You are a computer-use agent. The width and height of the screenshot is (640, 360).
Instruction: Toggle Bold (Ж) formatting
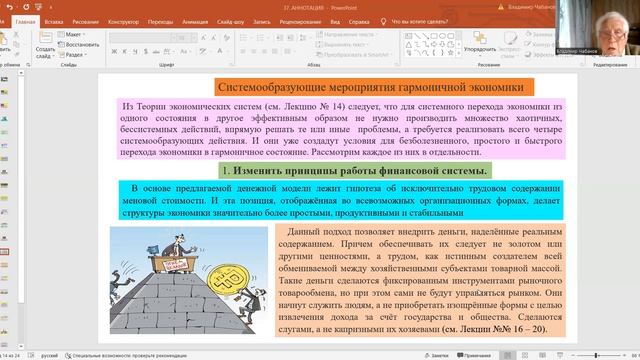pyautogui.click(x=114, y=51)
